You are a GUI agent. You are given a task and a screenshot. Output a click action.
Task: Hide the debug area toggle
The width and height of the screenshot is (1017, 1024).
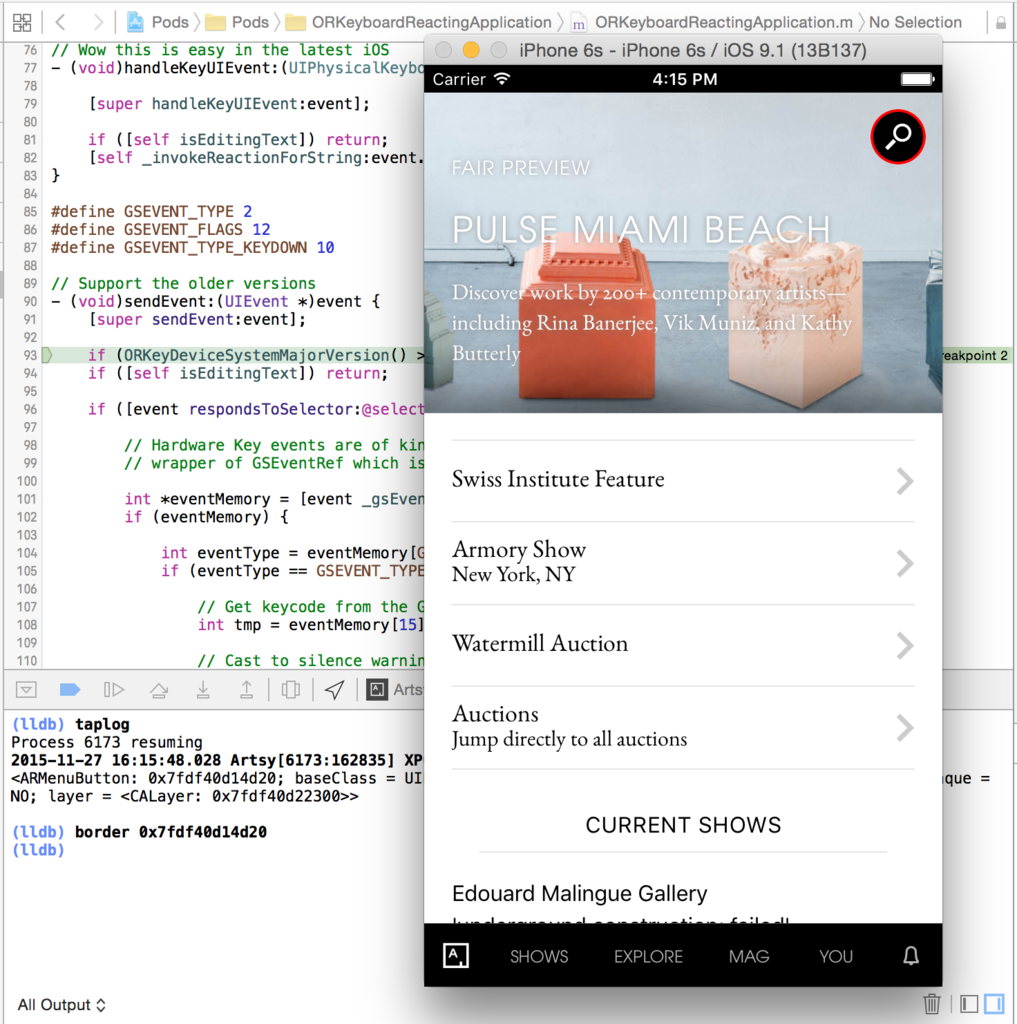(x=26, y=690)
